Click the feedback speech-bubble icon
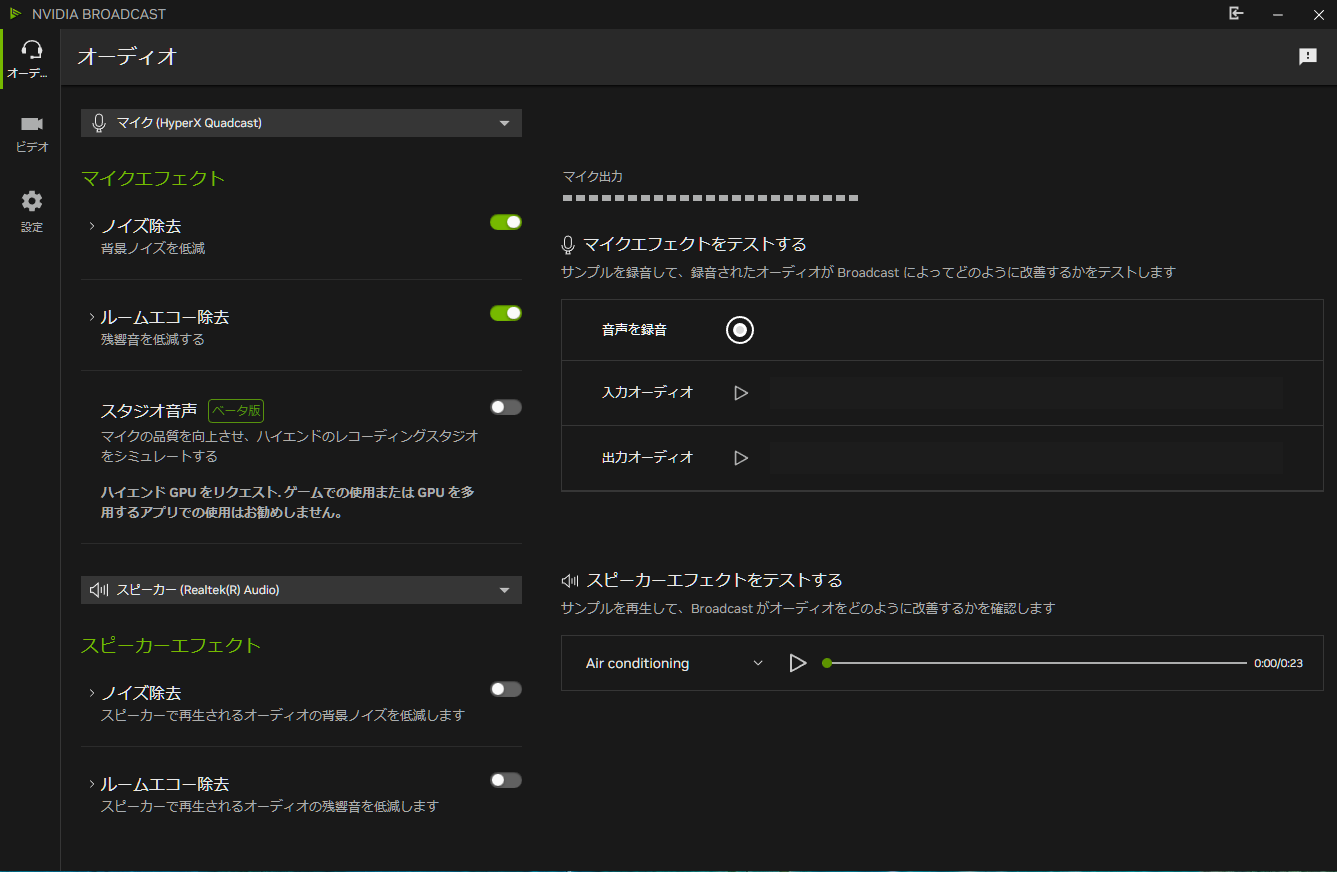Image resolution: width=1337 pixels, height=872 pixels. click(x=1308, y=57)
